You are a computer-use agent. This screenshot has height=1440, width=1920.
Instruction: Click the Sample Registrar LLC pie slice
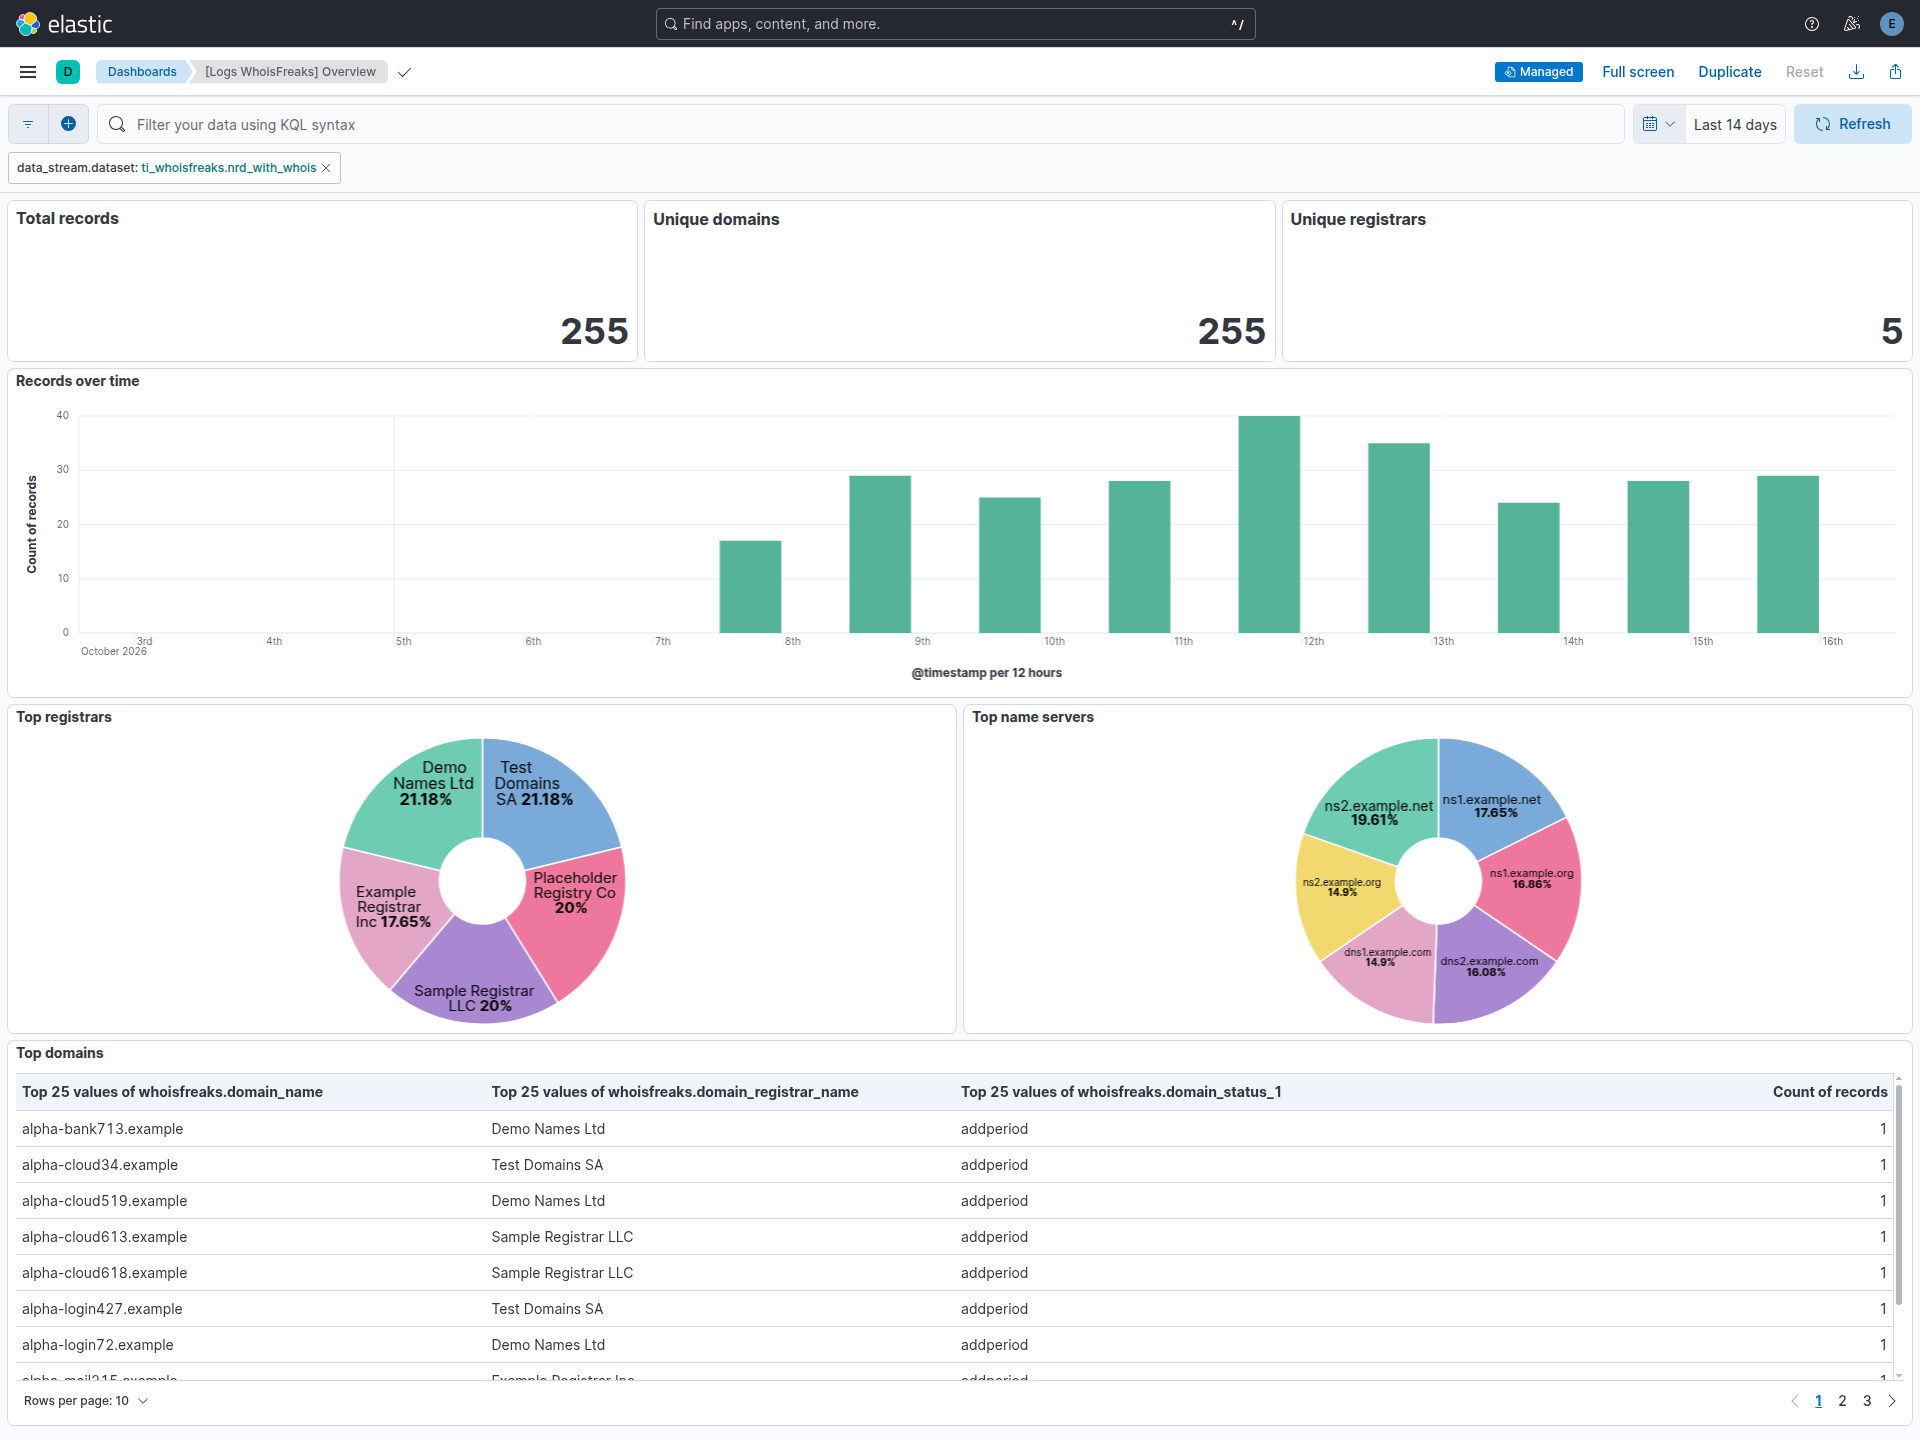click(475, 975)
